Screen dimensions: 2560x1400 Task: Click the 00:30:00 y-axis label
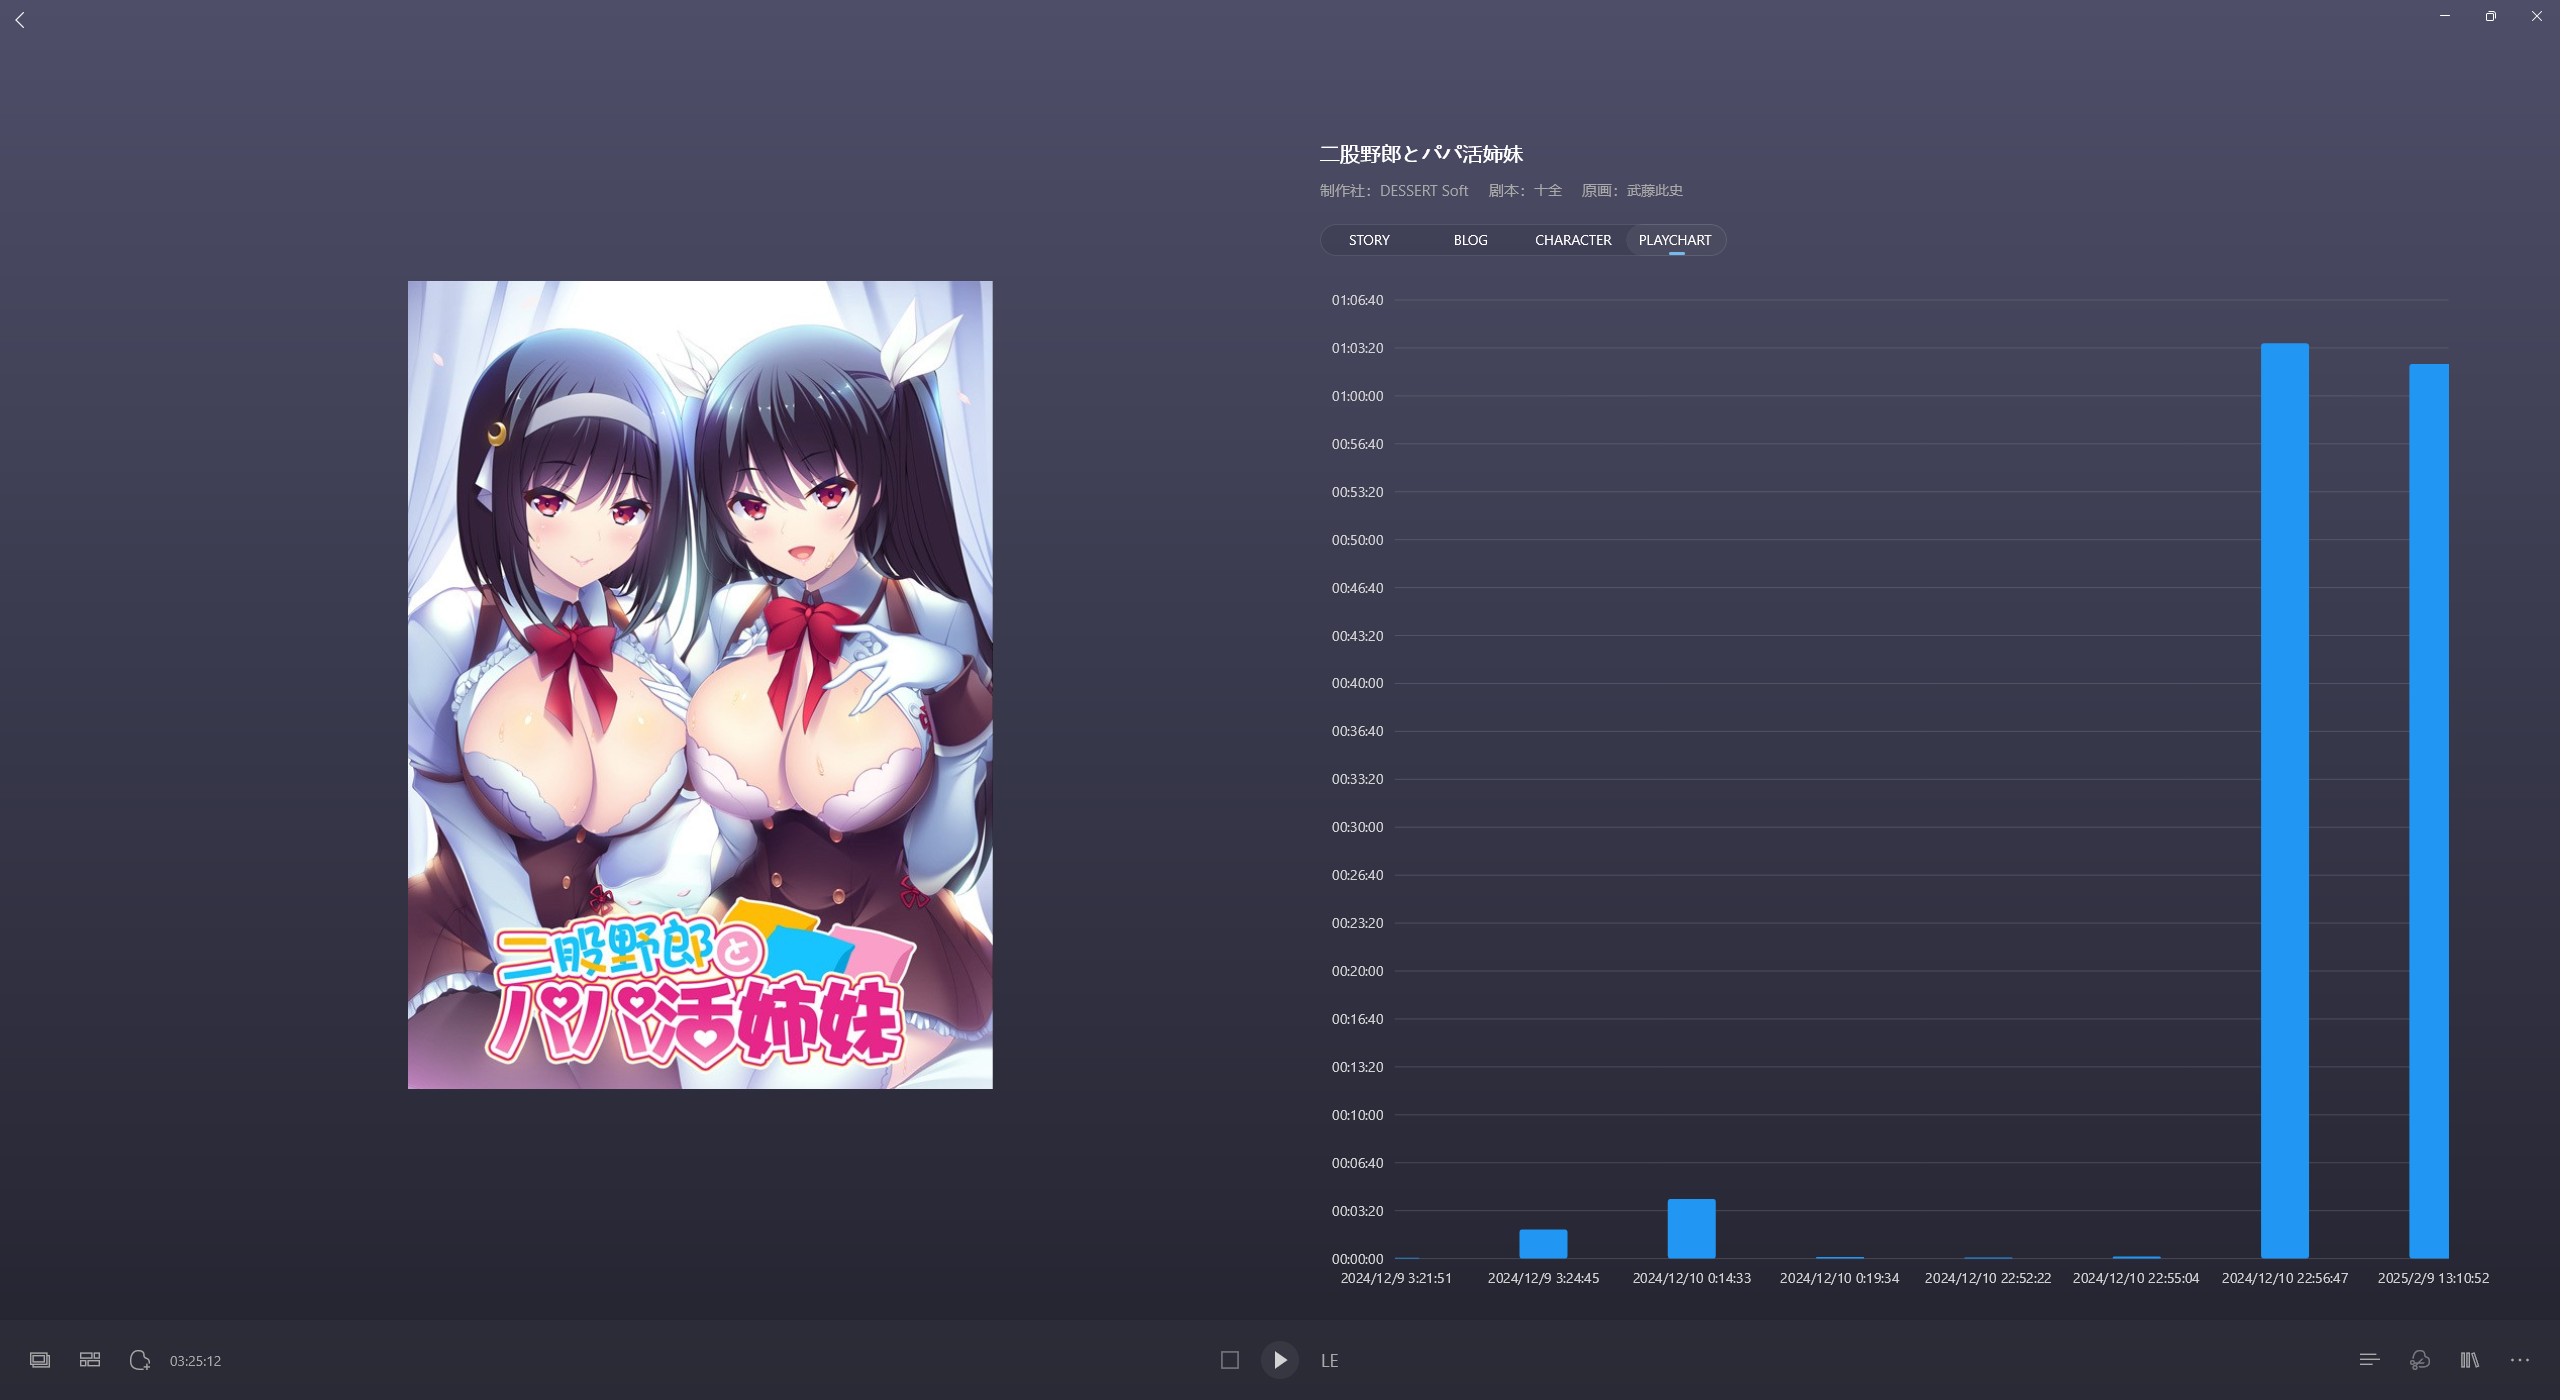coord(1357,827)
